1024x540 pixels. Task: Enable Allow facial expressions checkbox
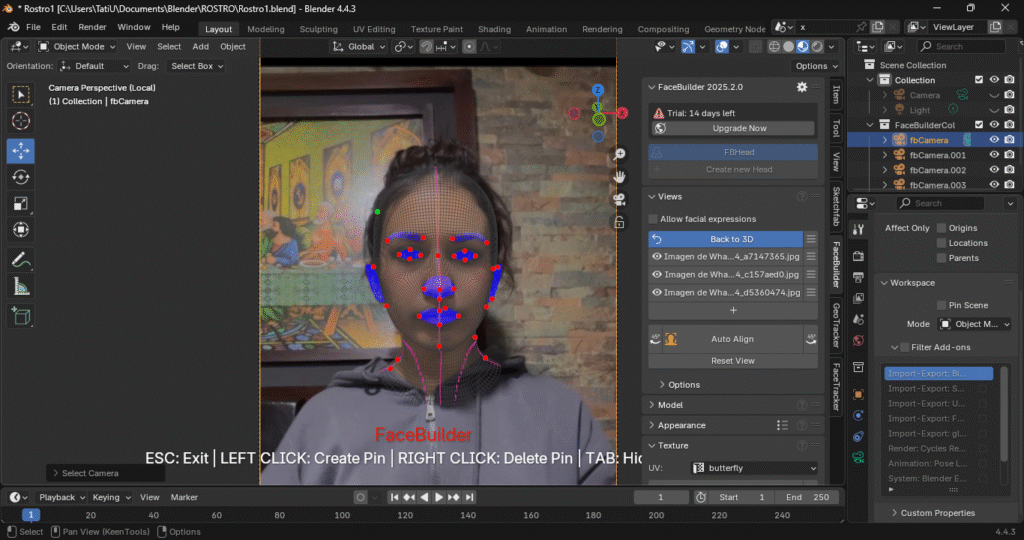coord(654,219)
